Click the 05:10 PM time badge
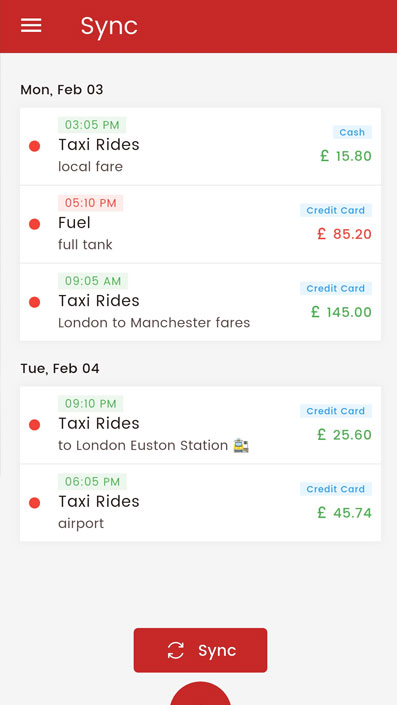Screen dimensions: 397x705 point(90,203)
